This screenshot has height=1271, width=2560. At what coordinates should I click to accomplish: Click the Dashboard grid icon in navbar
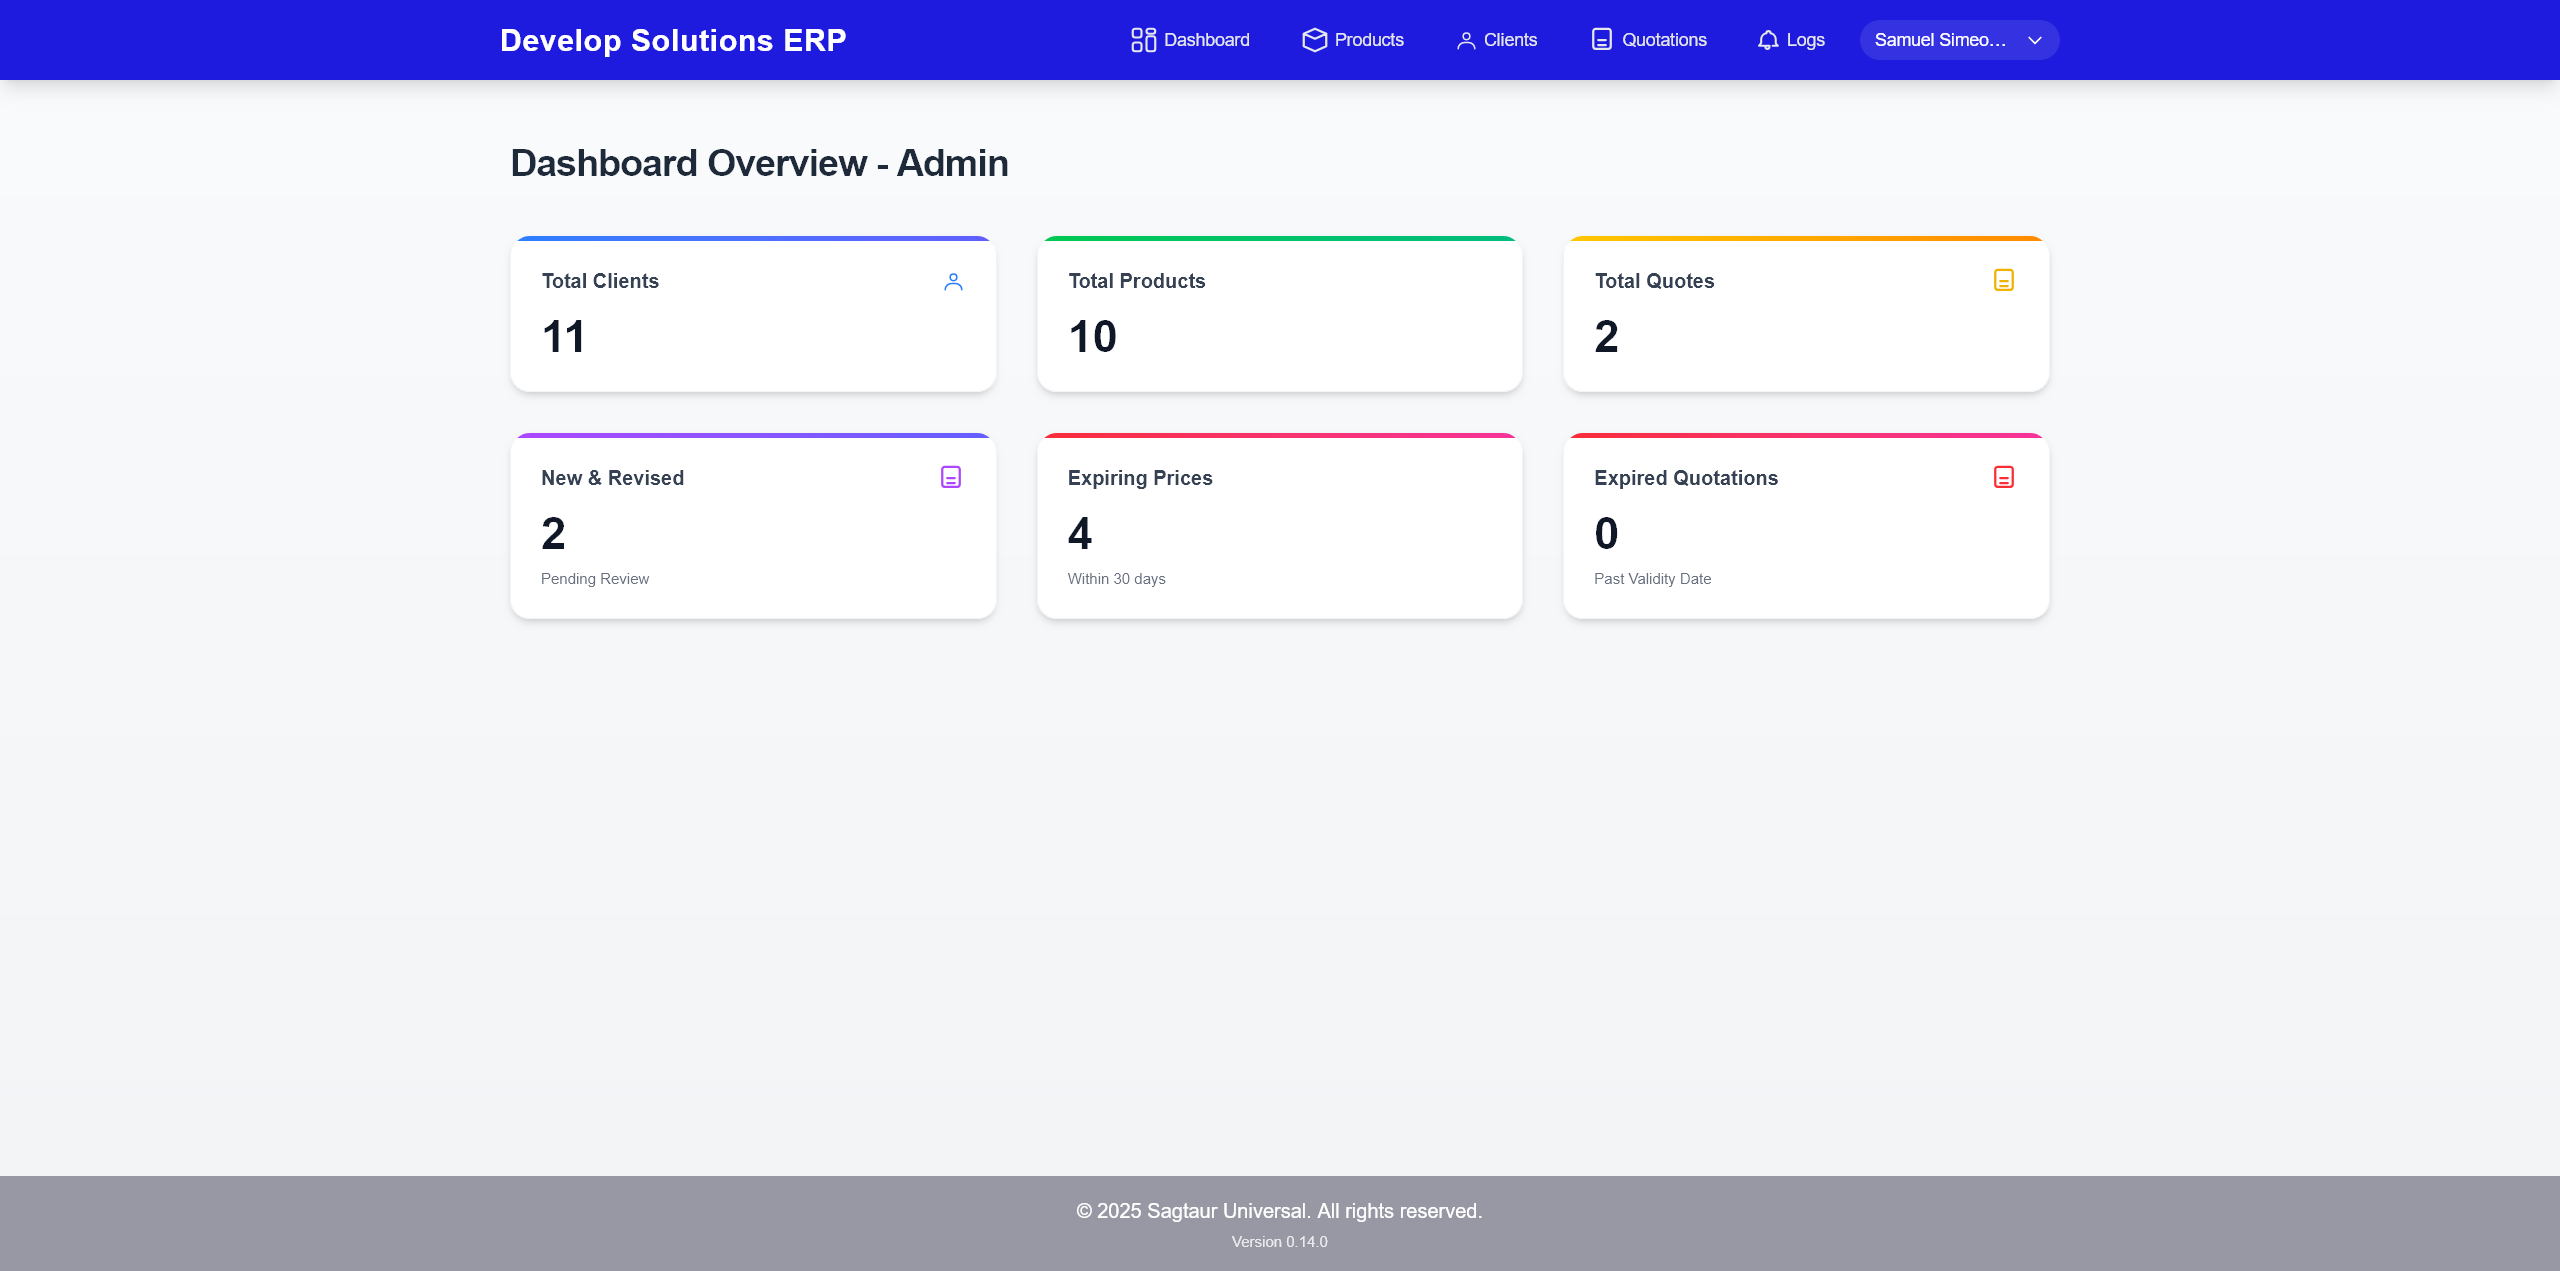pyautogui.click(x=1143, y=40)
